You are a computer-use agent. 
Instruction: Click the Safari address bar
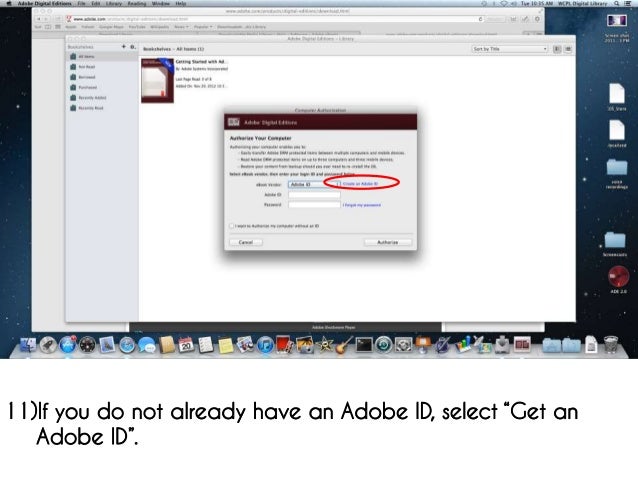pyautogui.click(x=275, y=19)
